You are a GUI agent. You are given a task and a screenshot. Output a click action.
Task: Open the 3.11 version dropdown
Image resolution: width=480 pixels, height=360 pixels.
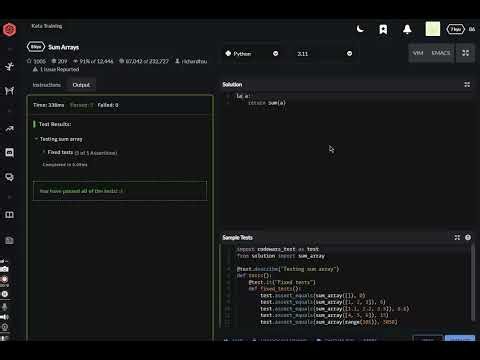pyautogui.click(x=323, y=53)
